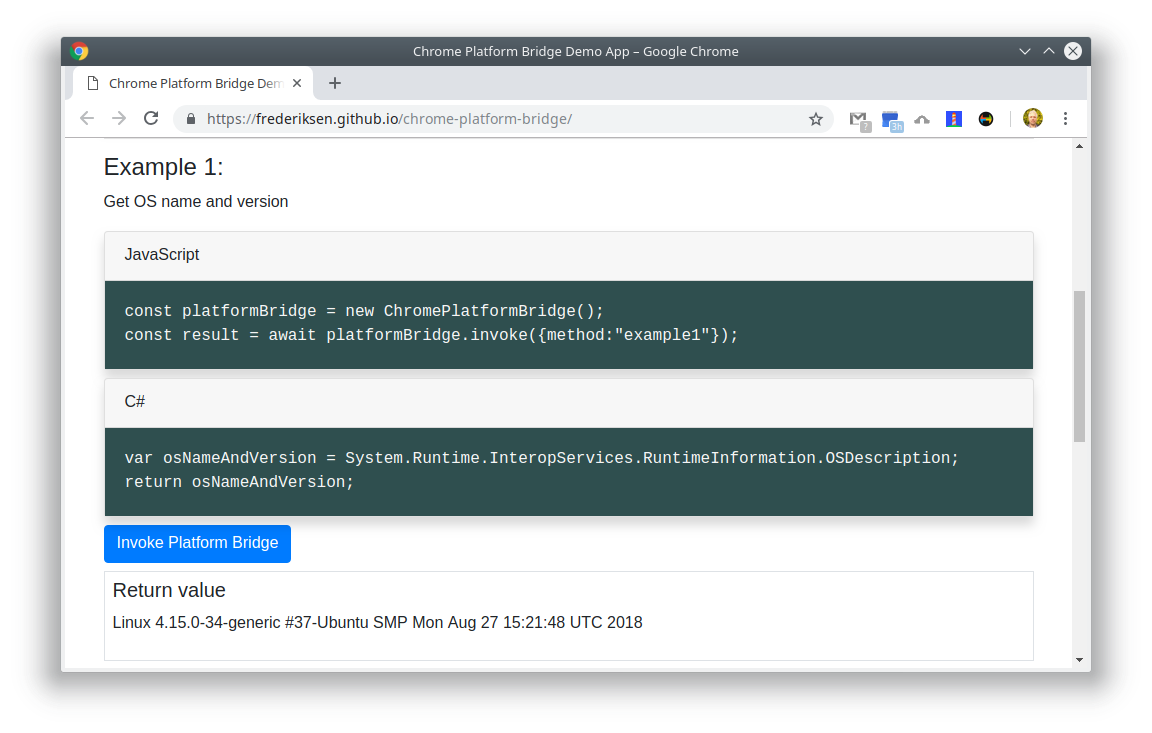Click the browser back arrow
Screen dimensions: 1152x733
coord(87,119)
